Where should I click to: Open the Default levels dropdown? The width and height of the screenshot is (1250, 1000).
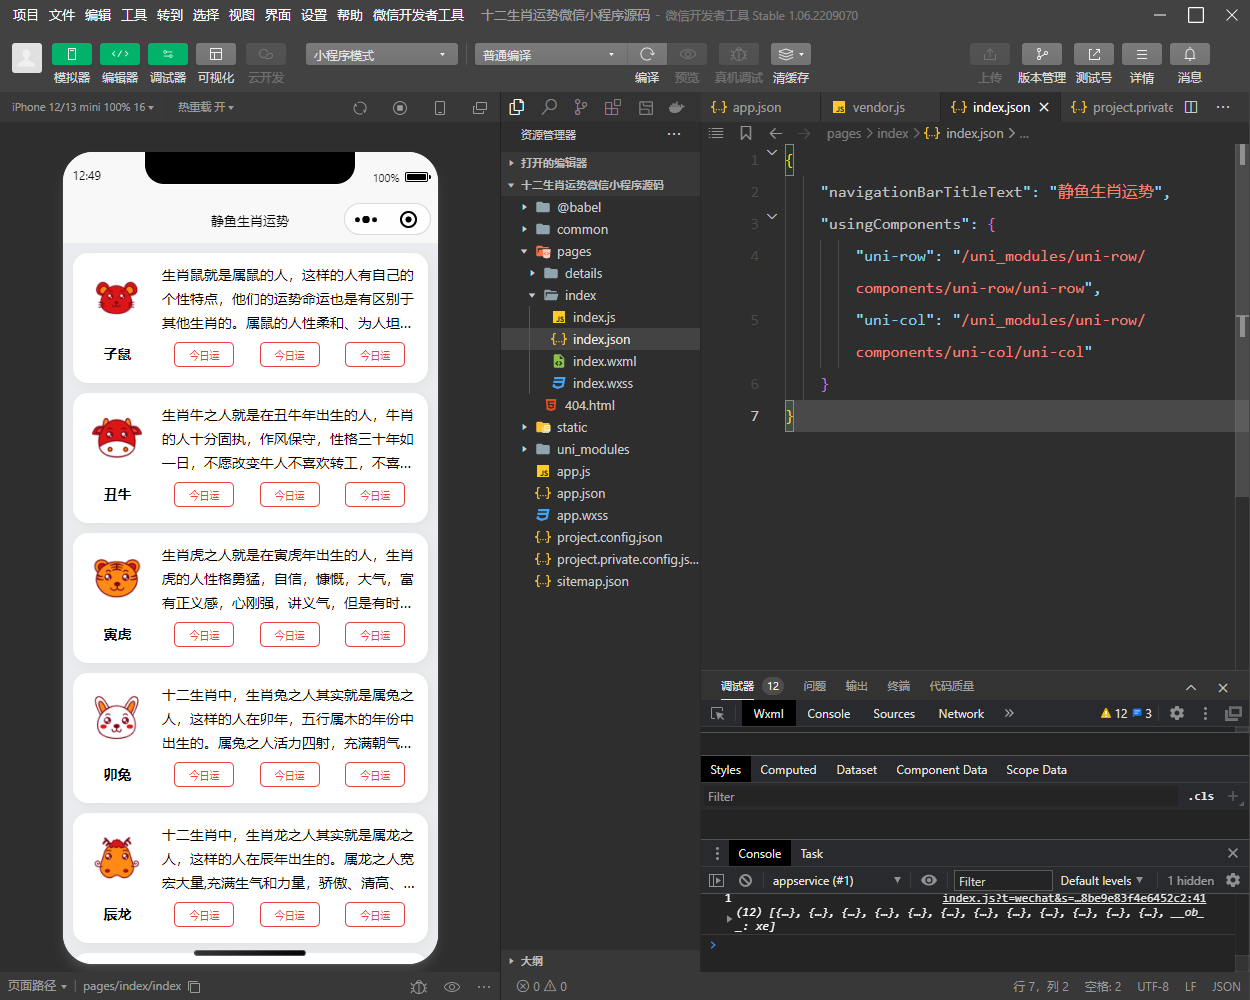(1101, 880)
